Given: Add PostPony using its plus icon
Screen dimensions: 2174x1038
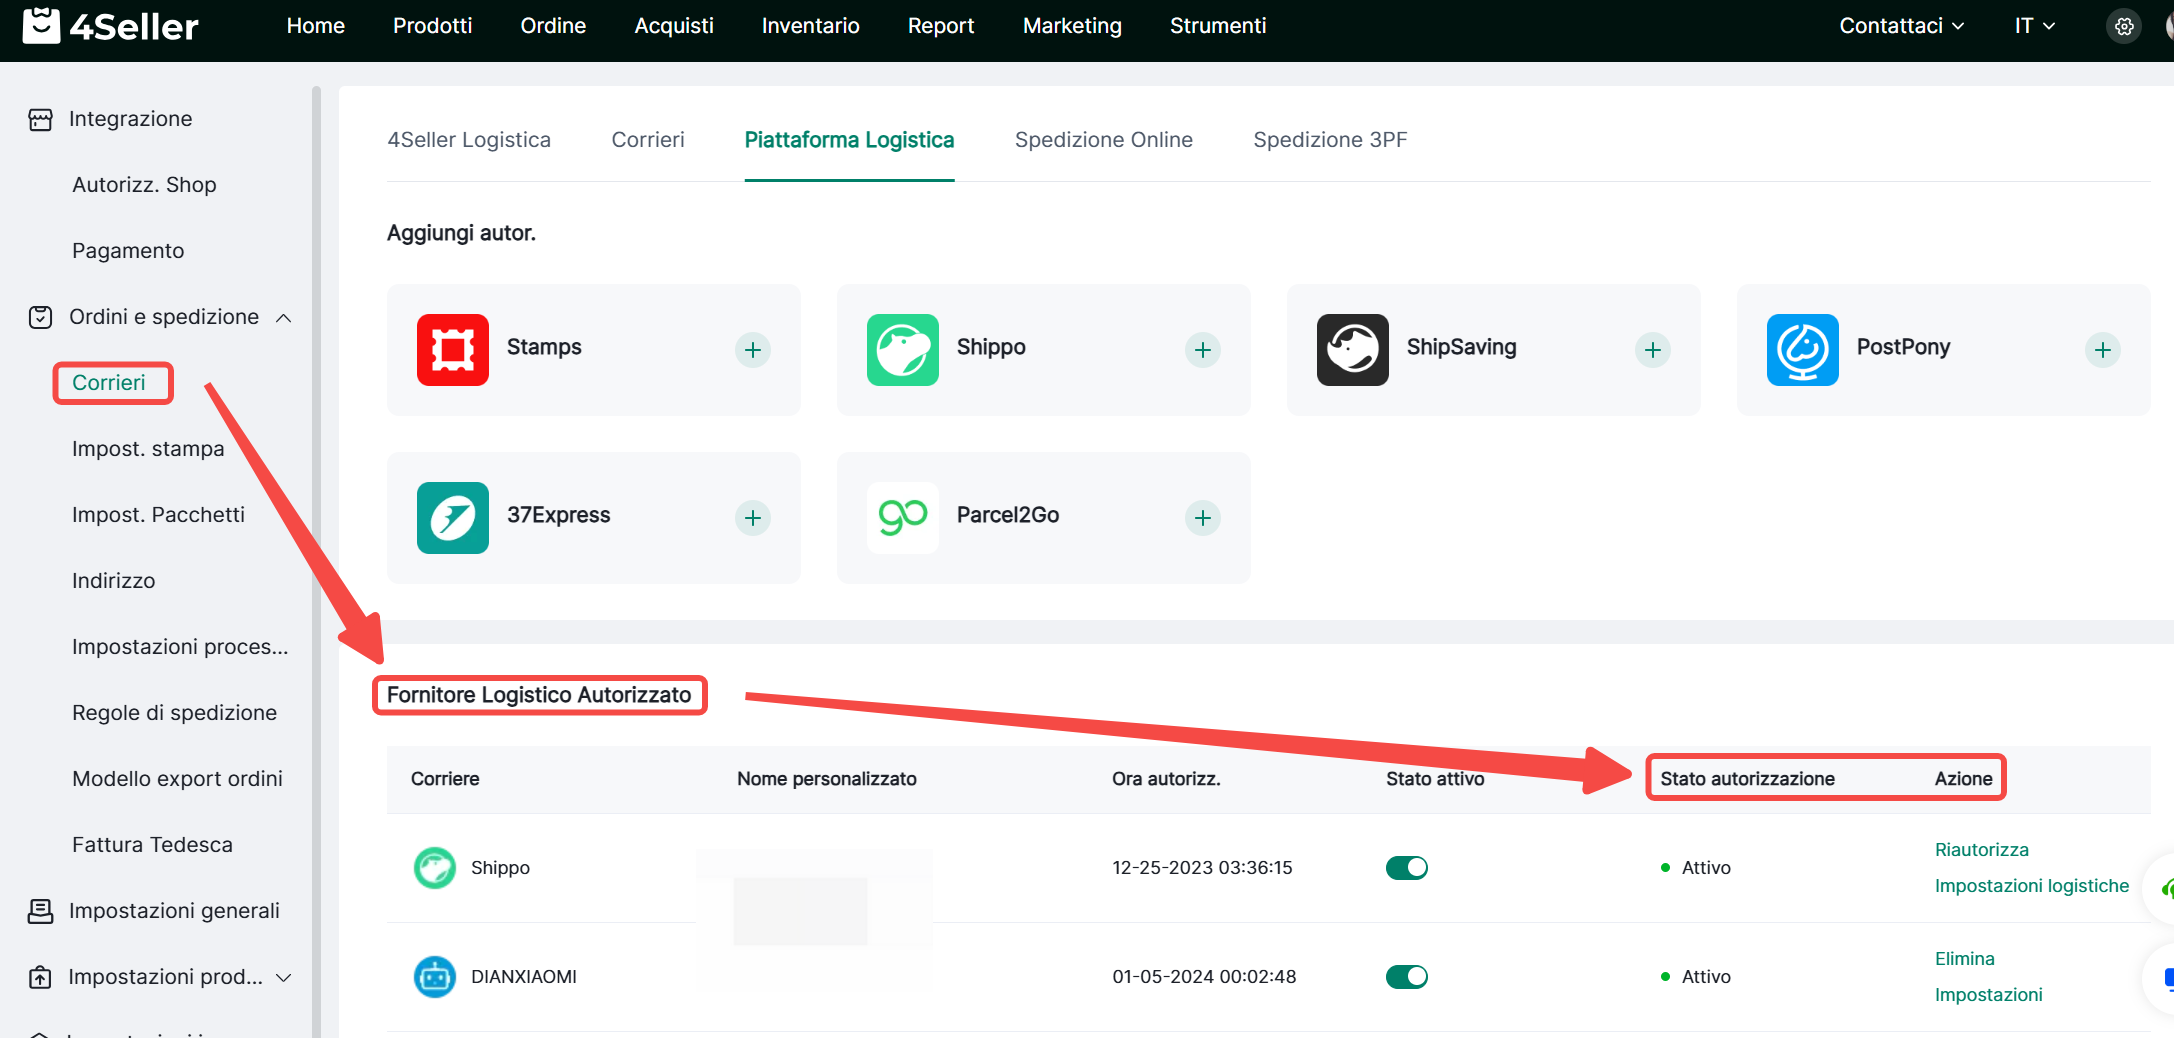Looking at the screenshot, I should [2102, 350].
